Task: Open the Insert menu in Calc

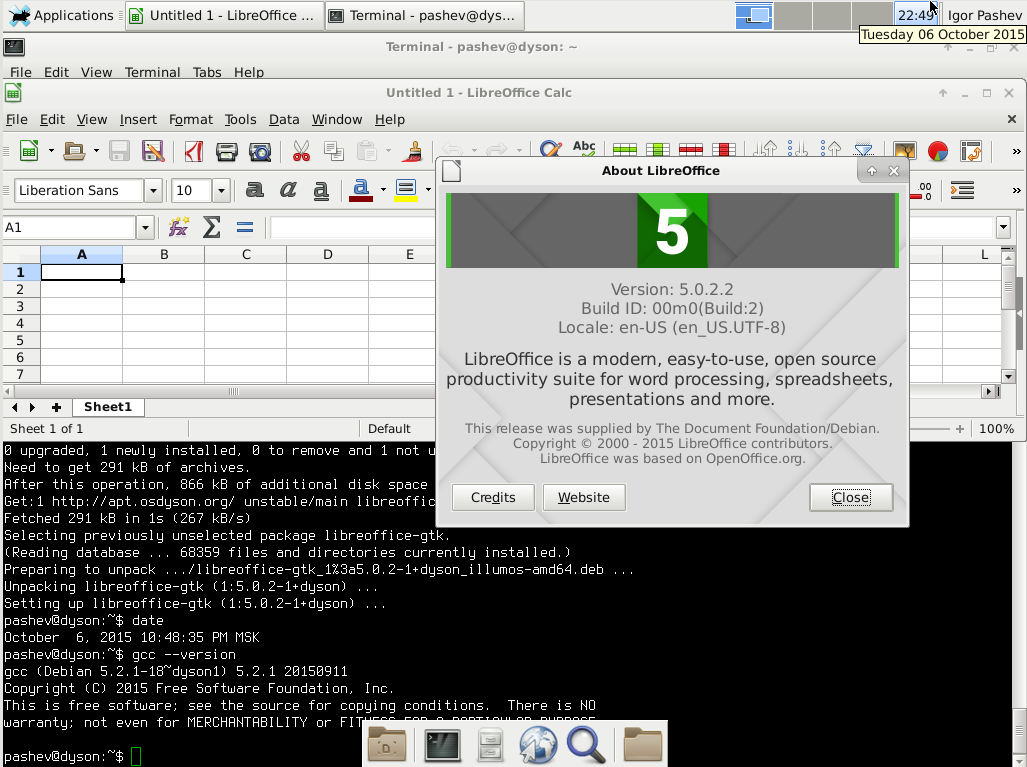Action: tap(138, 119)
